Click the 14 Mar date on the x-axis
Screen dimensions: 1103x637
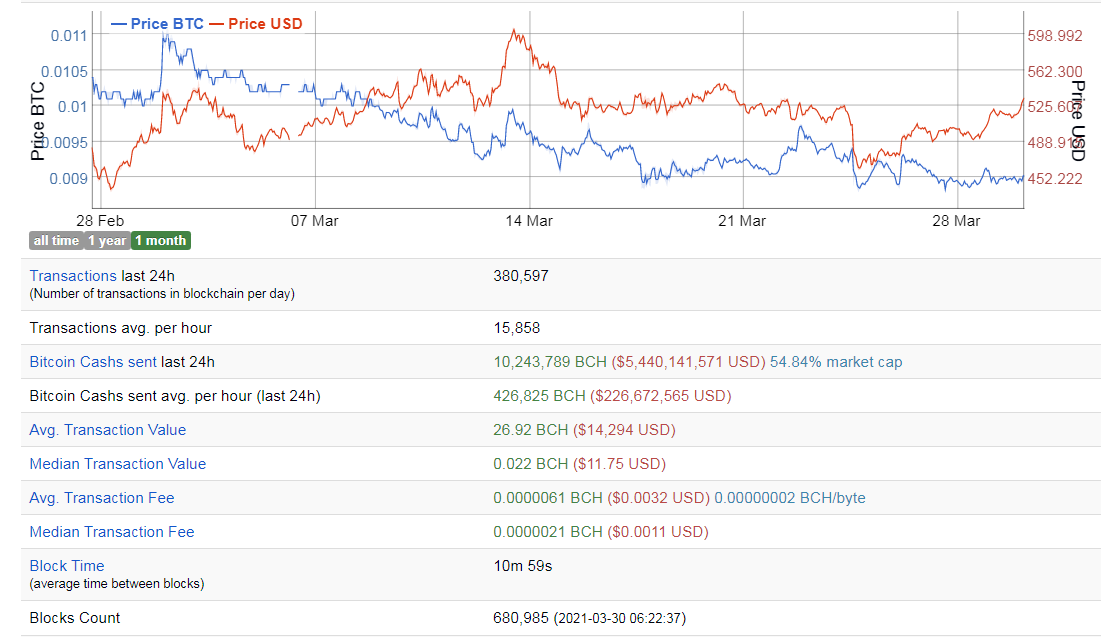pos(529,221)
